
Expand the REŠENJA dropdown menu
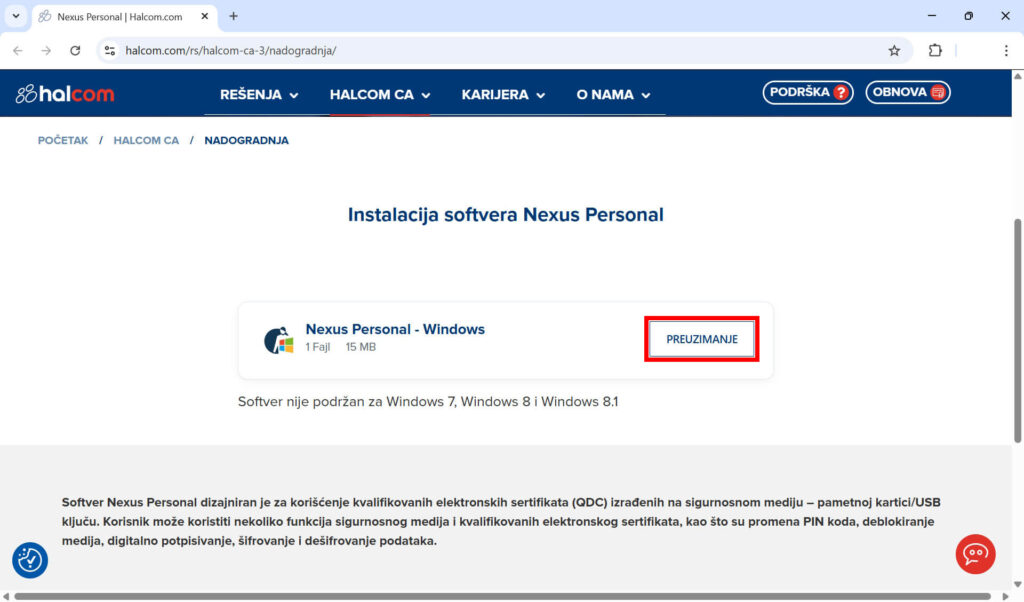coord(259,95)
